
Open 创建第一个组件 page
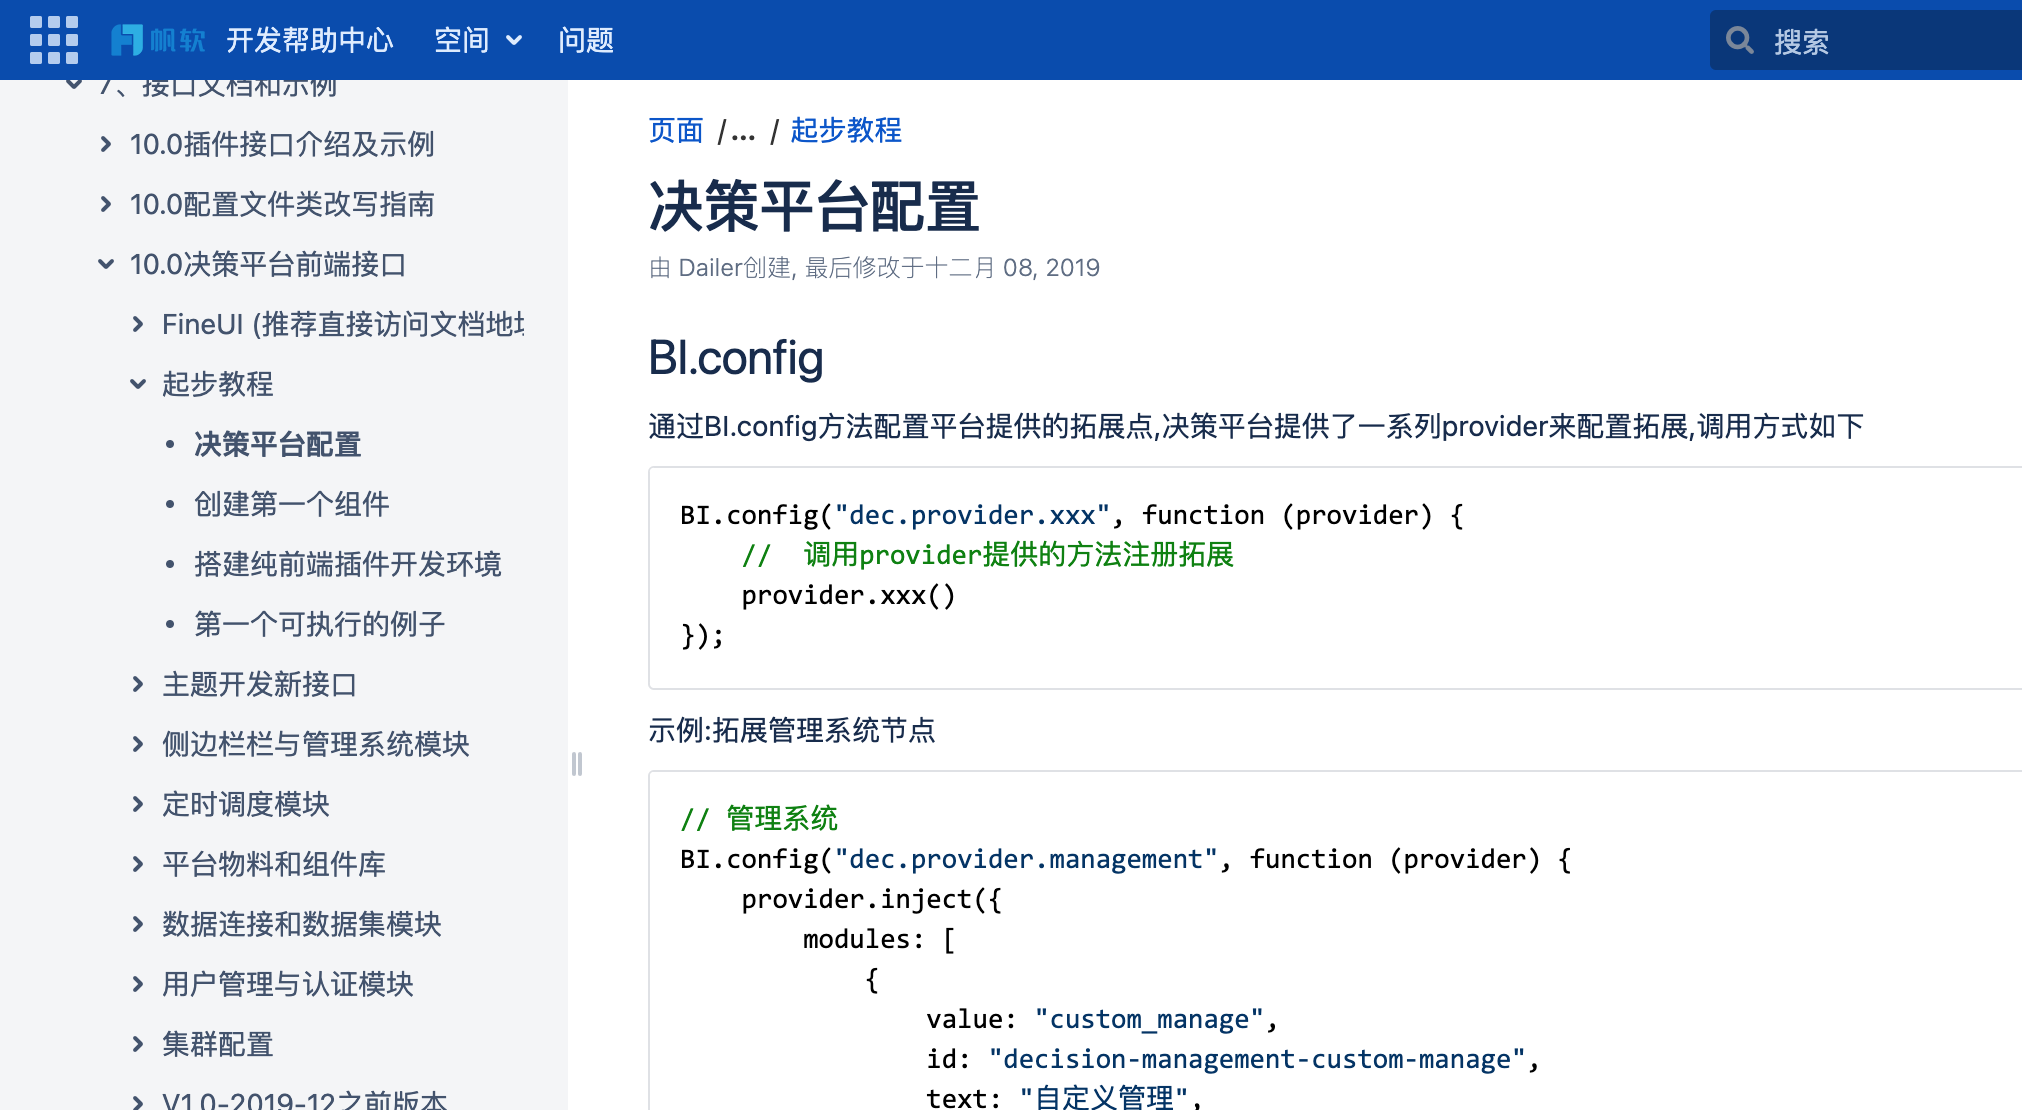292,504
